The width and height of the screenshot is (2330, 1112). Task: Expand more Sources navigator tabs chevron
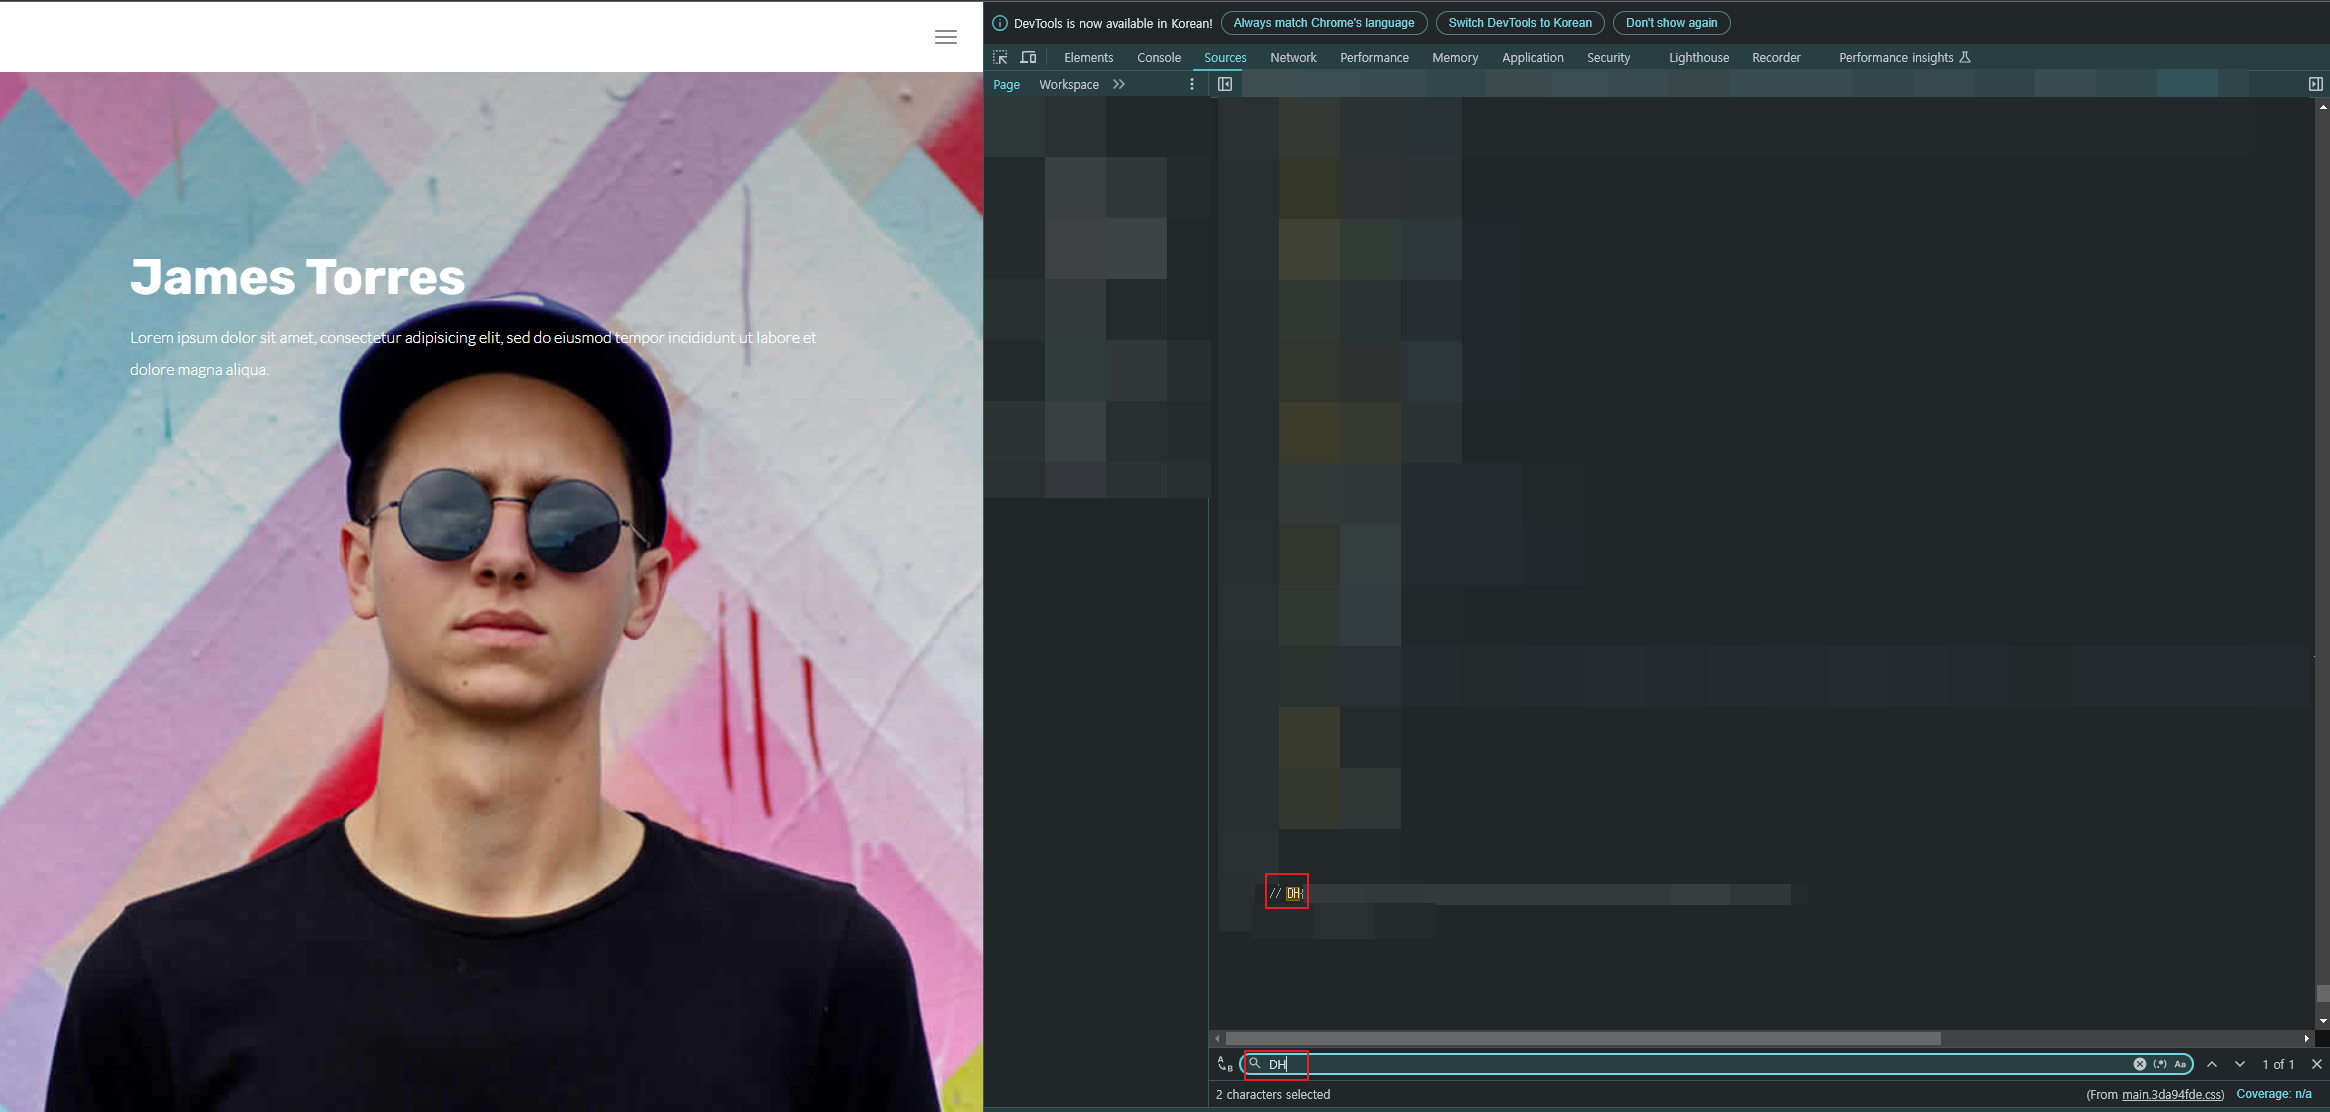click(x=1119, y=84)
